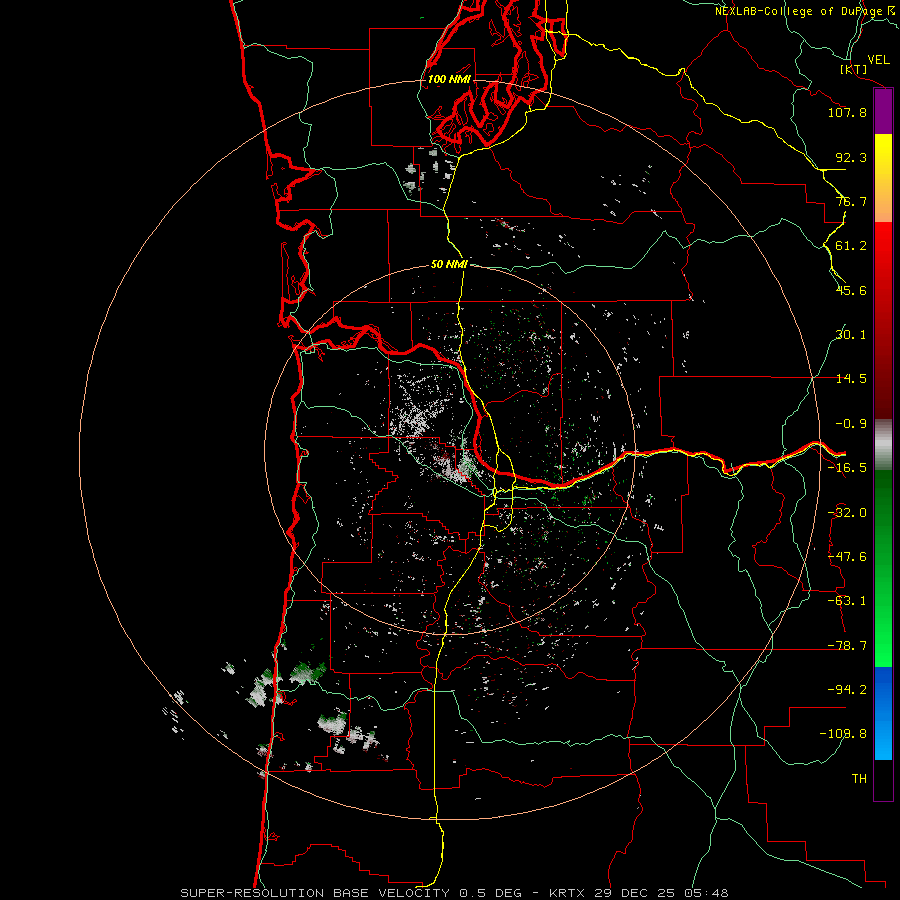Click the -47.6 velocity scale value
Screen dimensions: 900x900
[x=847, y=557]
